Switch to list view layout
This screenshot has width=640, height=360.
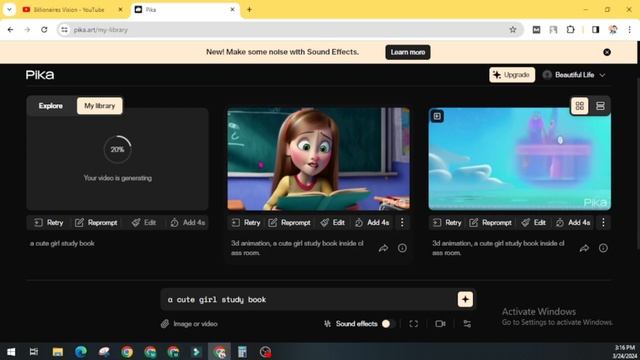[600, 106]
